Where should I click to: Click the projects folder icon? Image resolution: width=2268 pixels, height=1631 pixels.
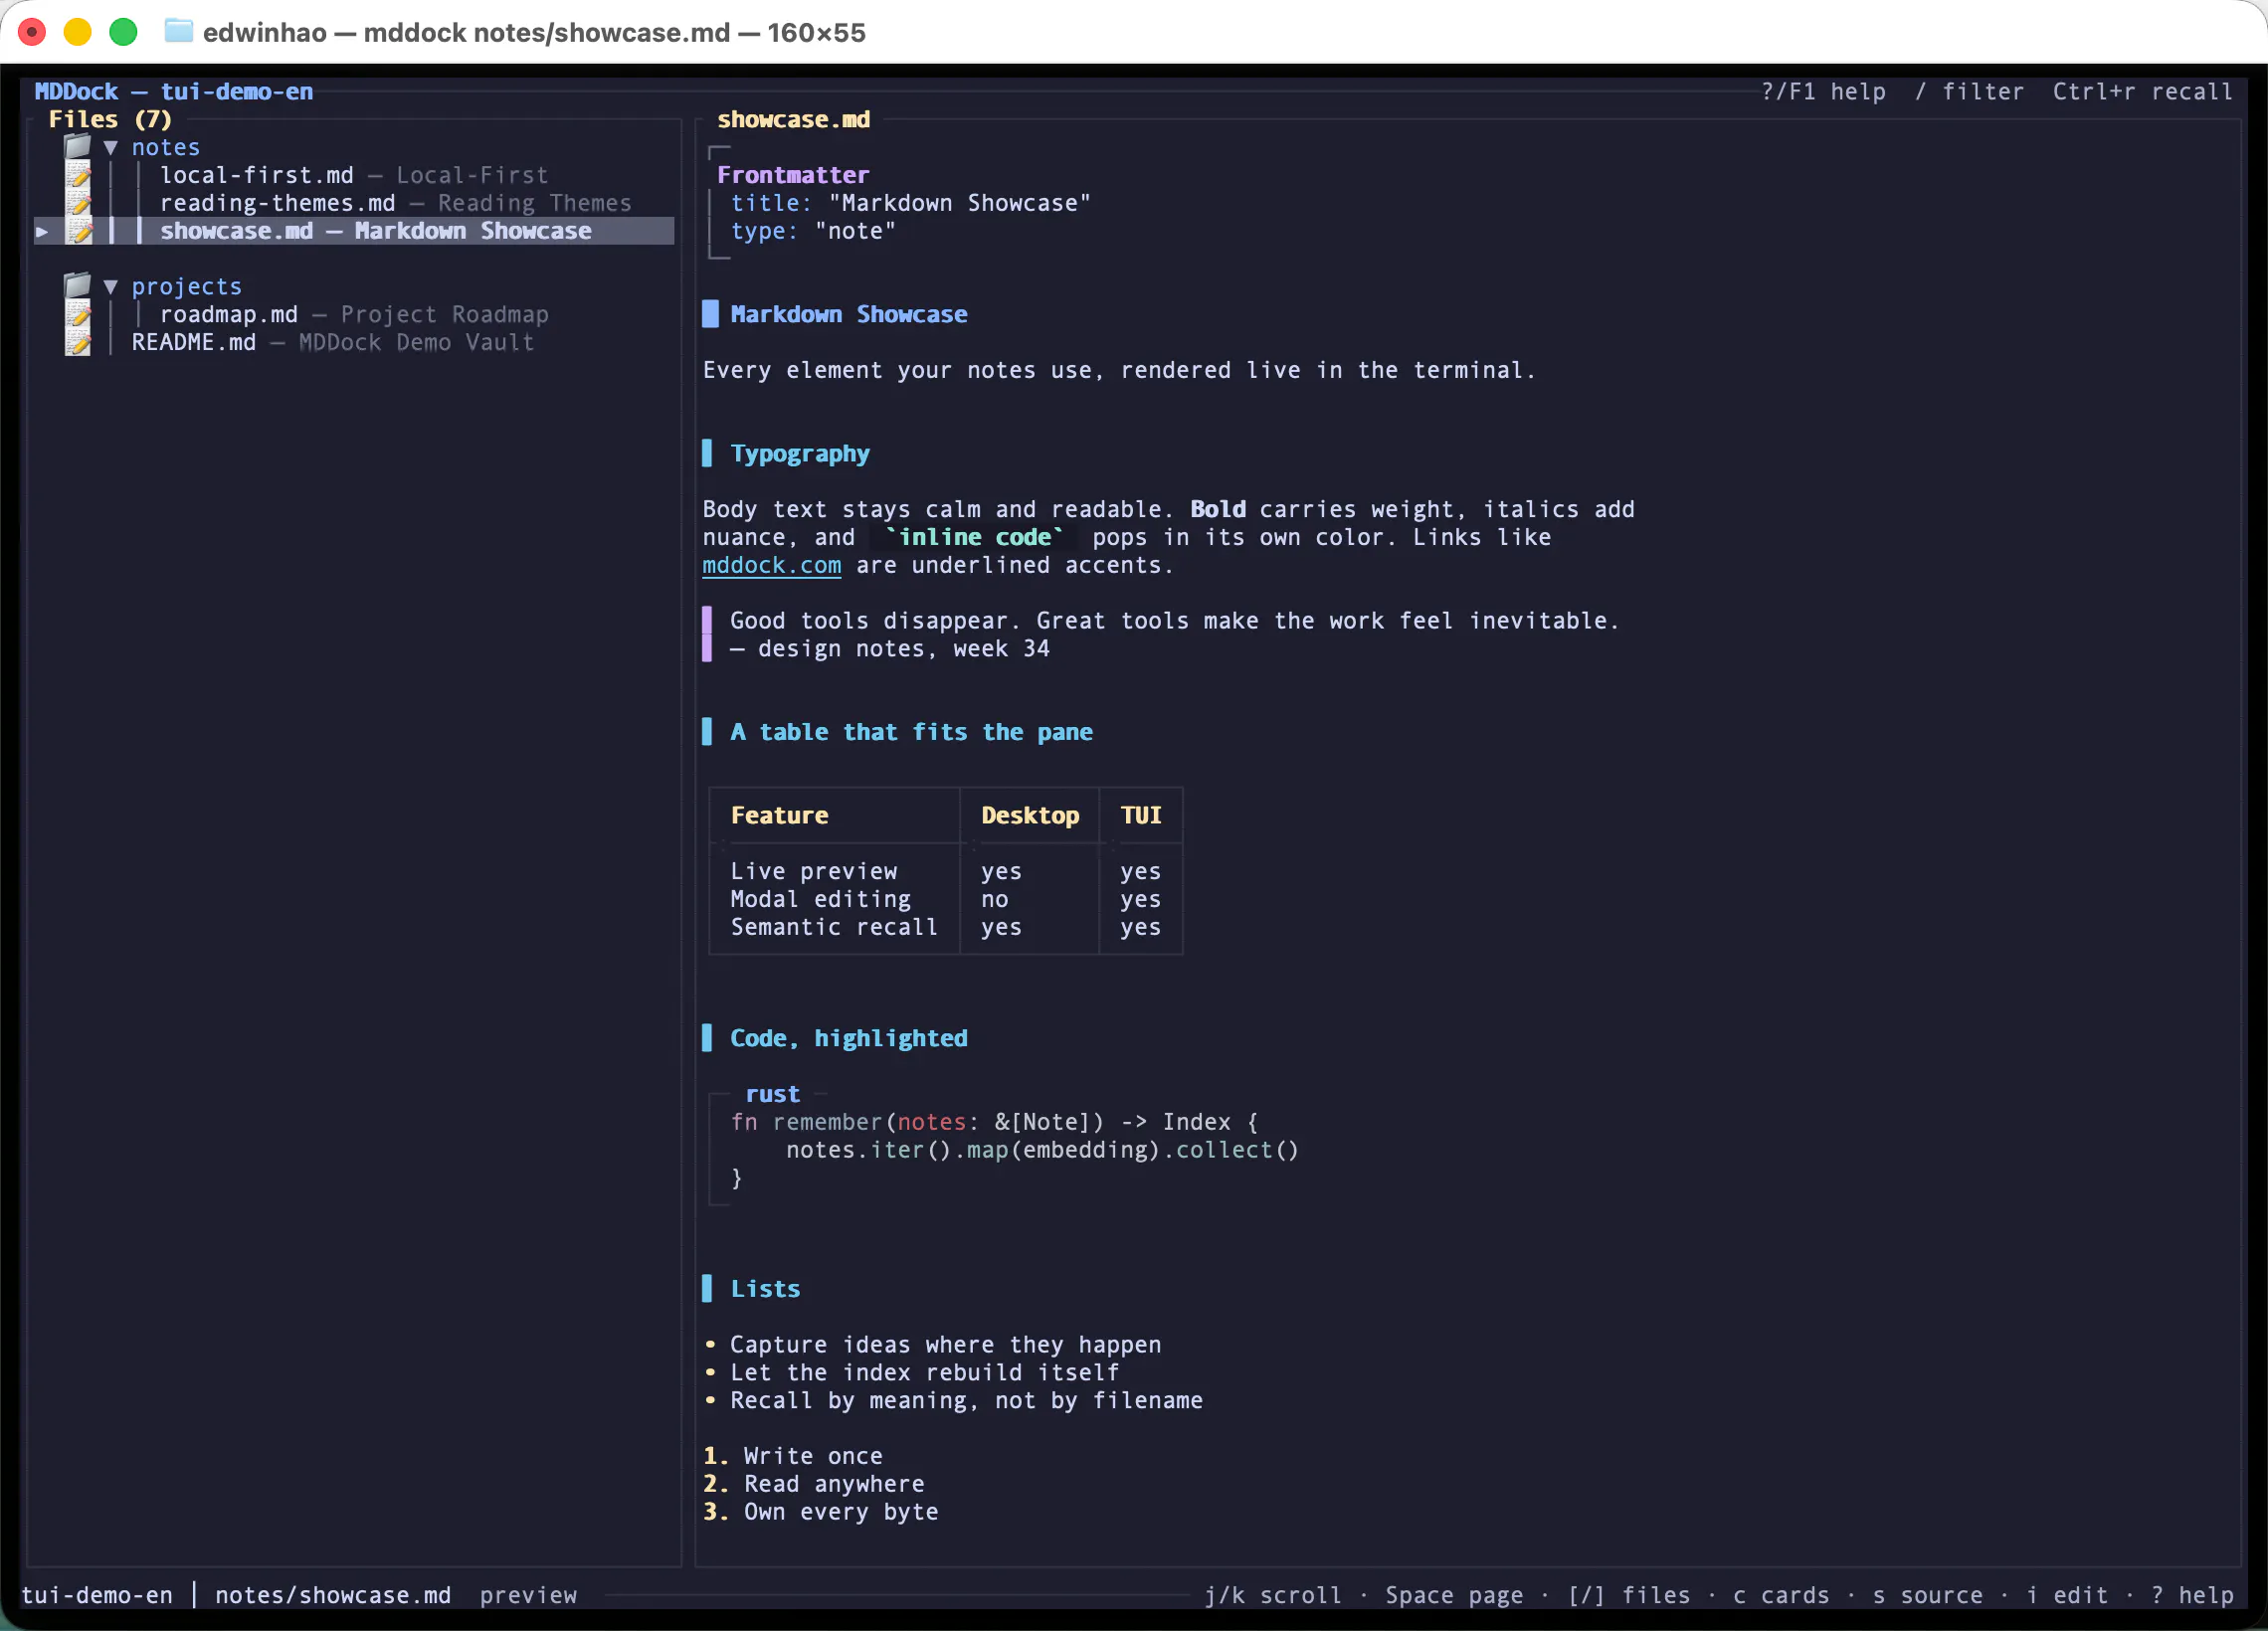77,286
